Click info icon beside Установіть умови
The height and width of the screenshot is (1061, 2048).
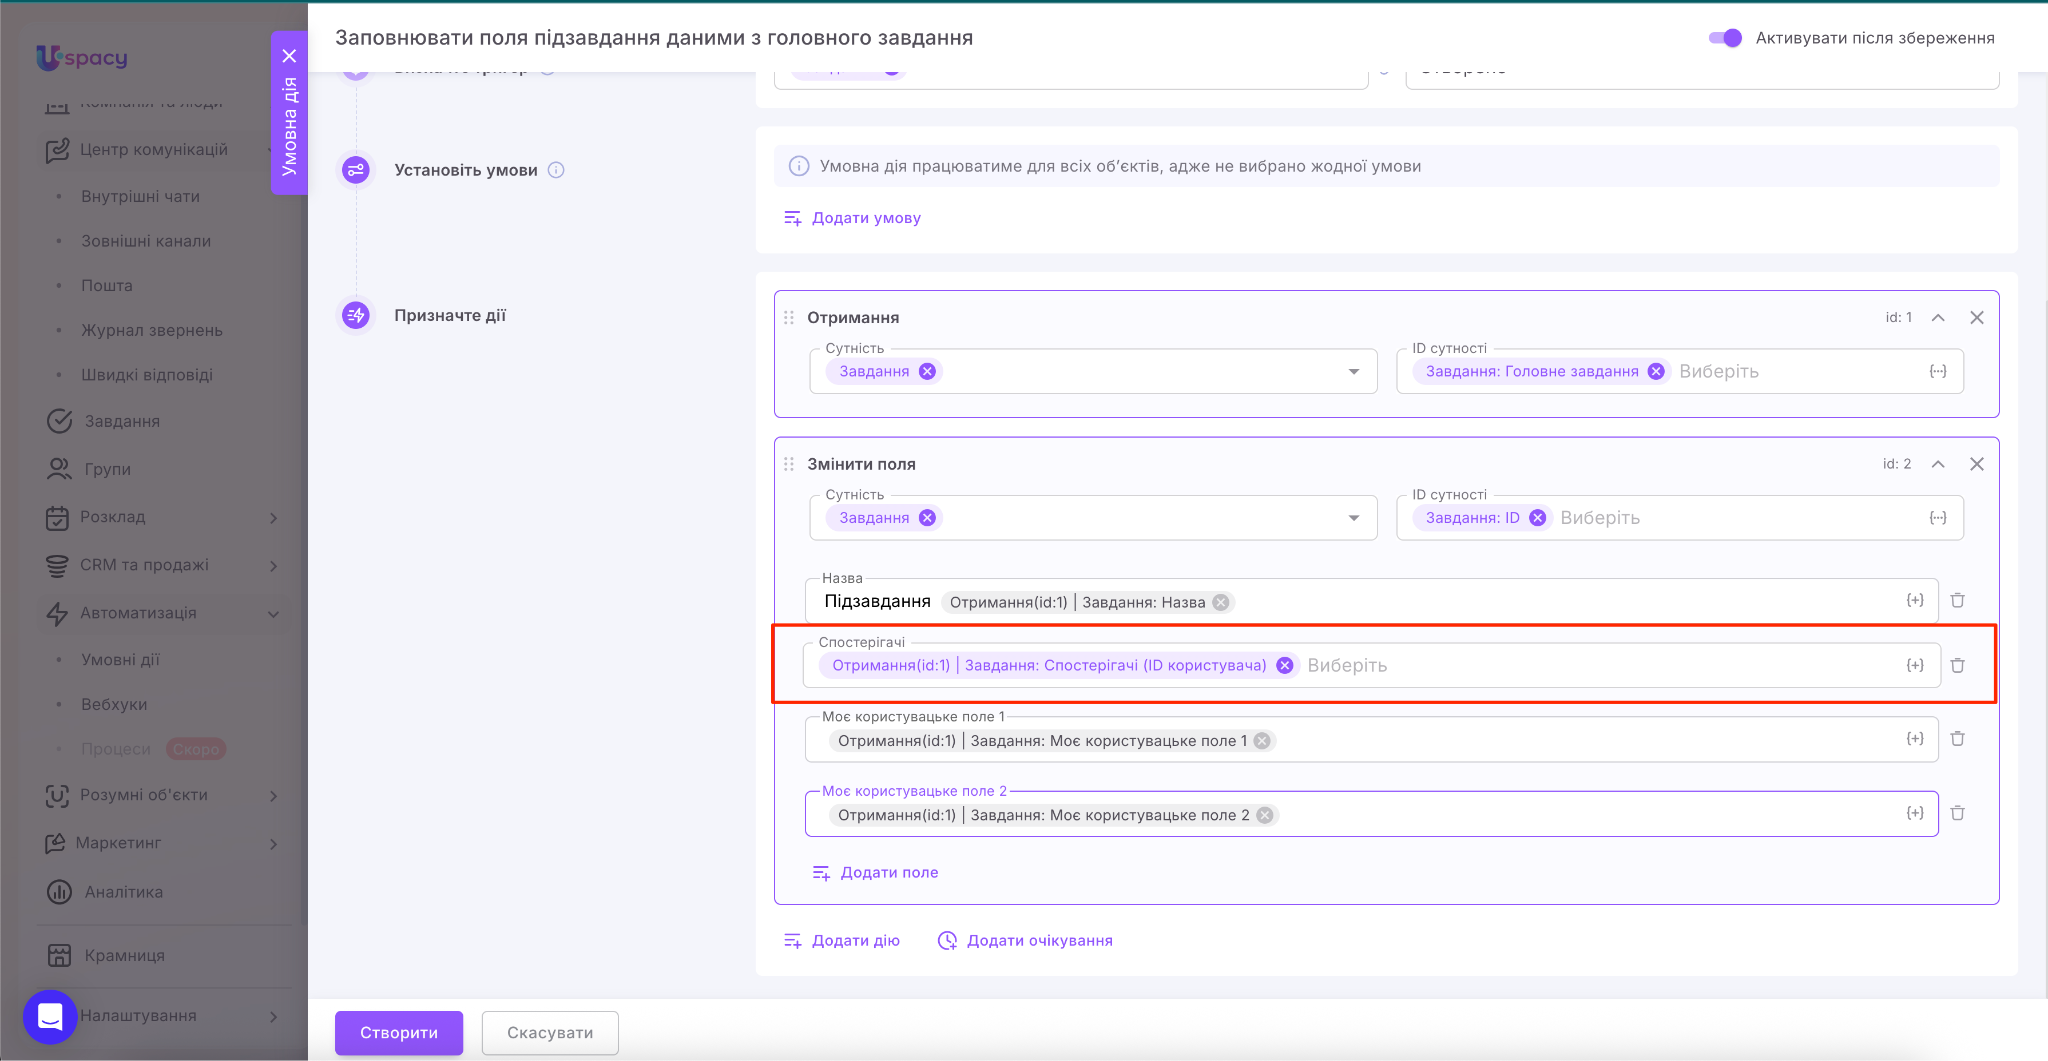(x=556, y=170)
